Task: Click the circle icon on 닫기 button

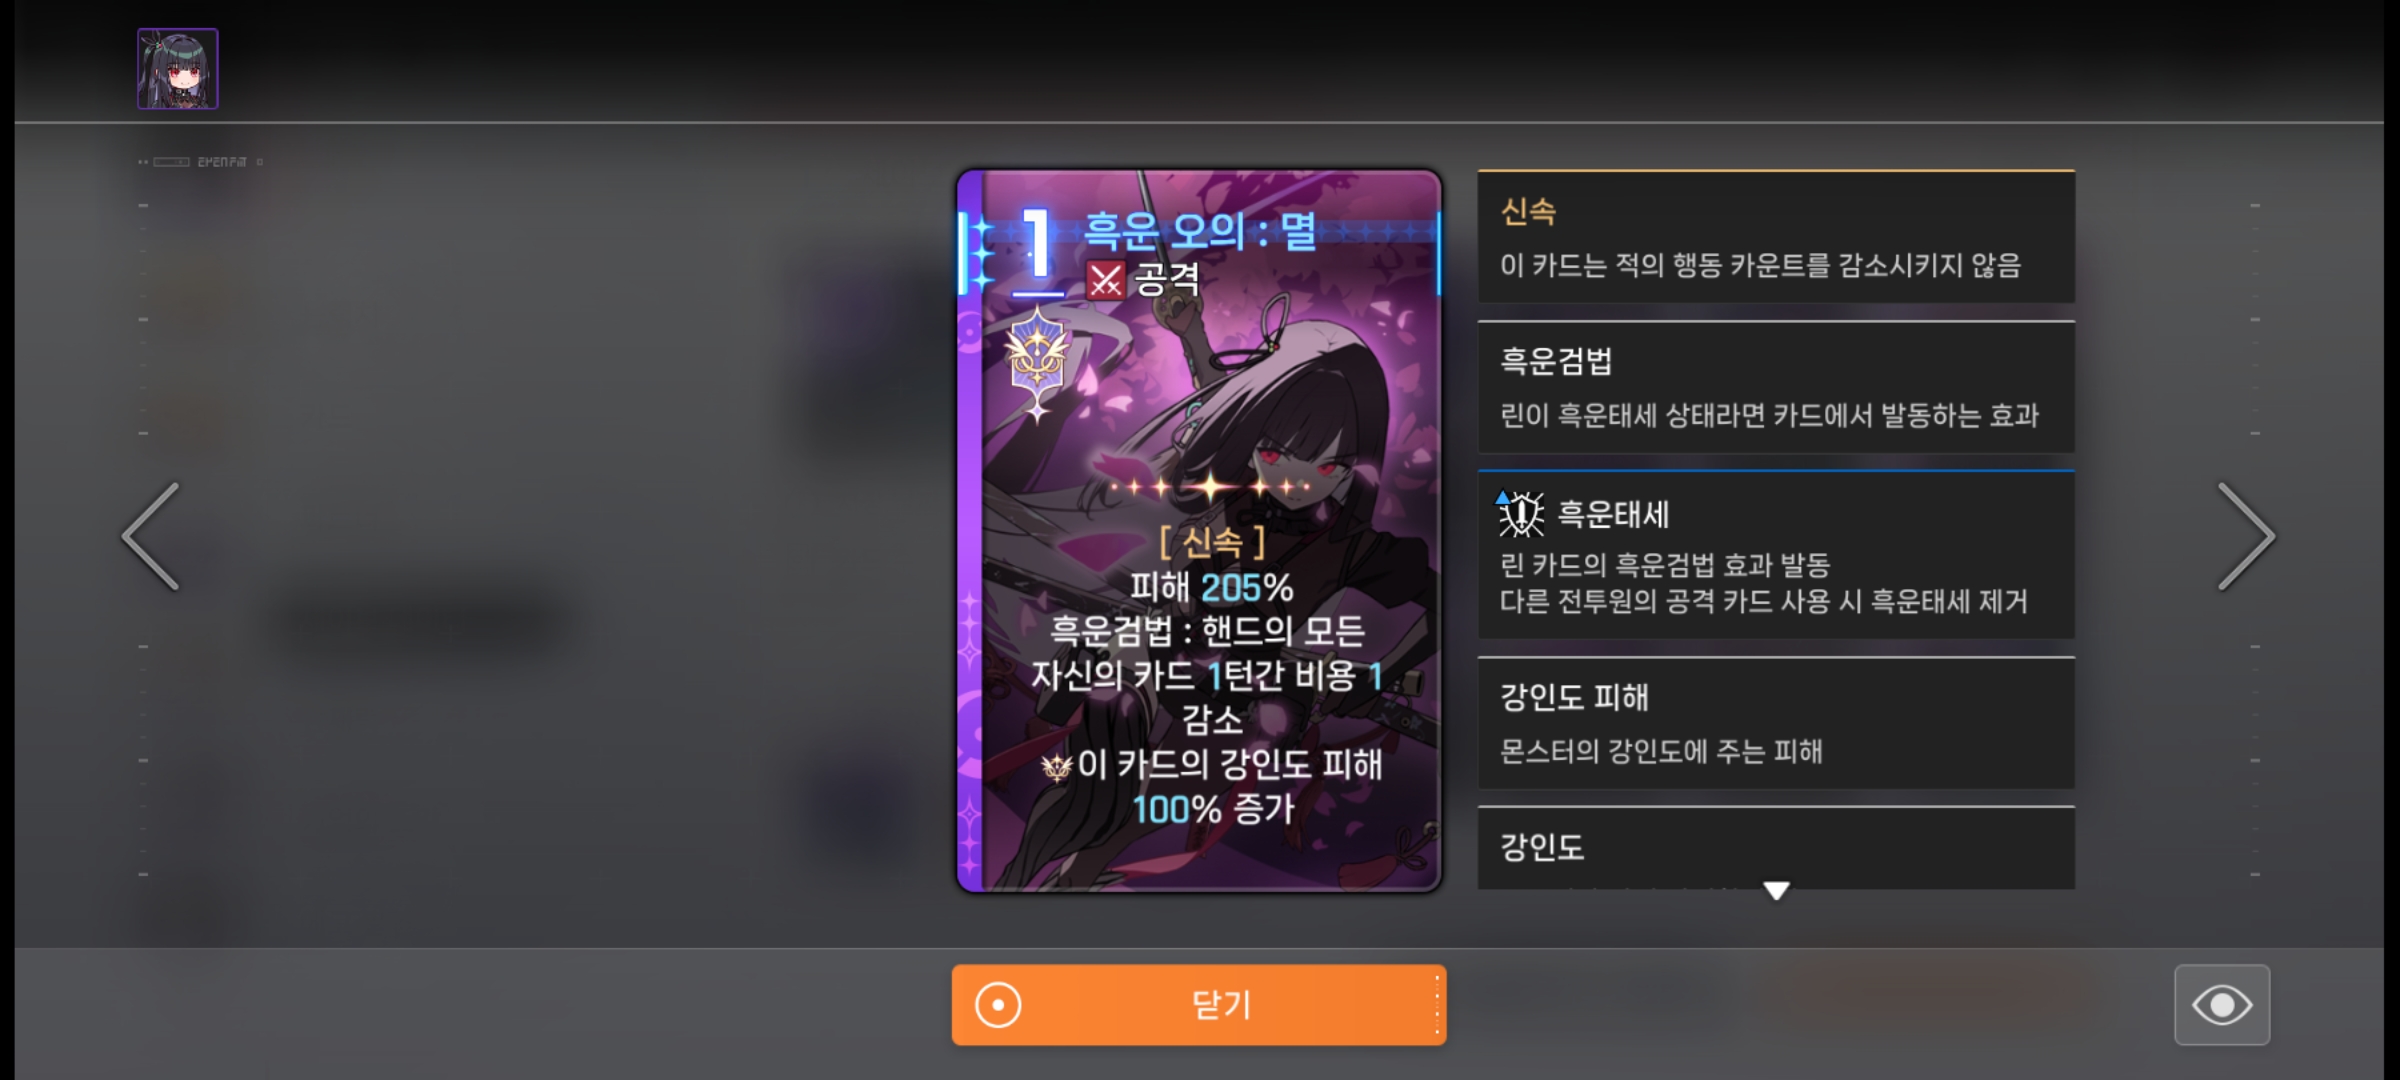Action: point(998,1005)
